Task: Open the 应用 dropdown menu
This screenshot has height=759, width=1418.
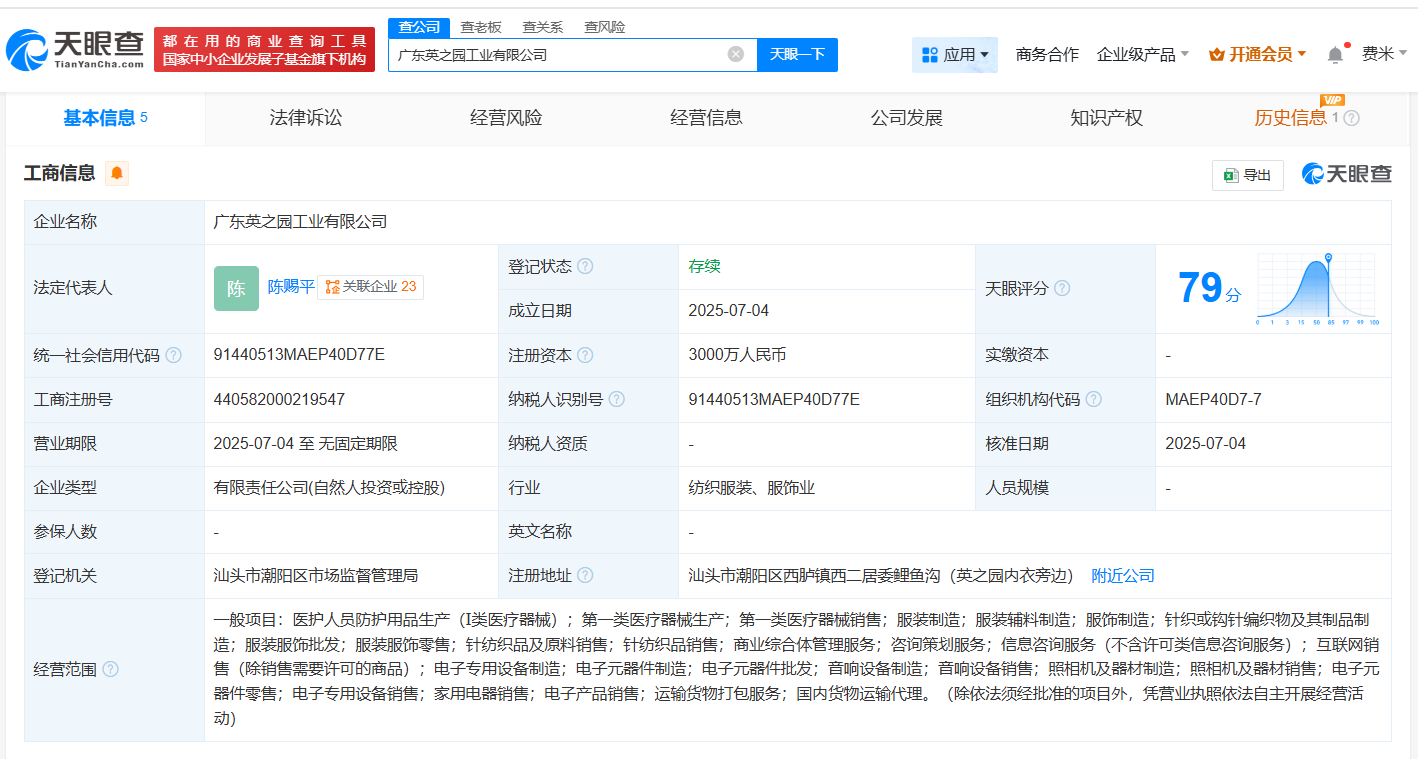Action: coord(954,54)
